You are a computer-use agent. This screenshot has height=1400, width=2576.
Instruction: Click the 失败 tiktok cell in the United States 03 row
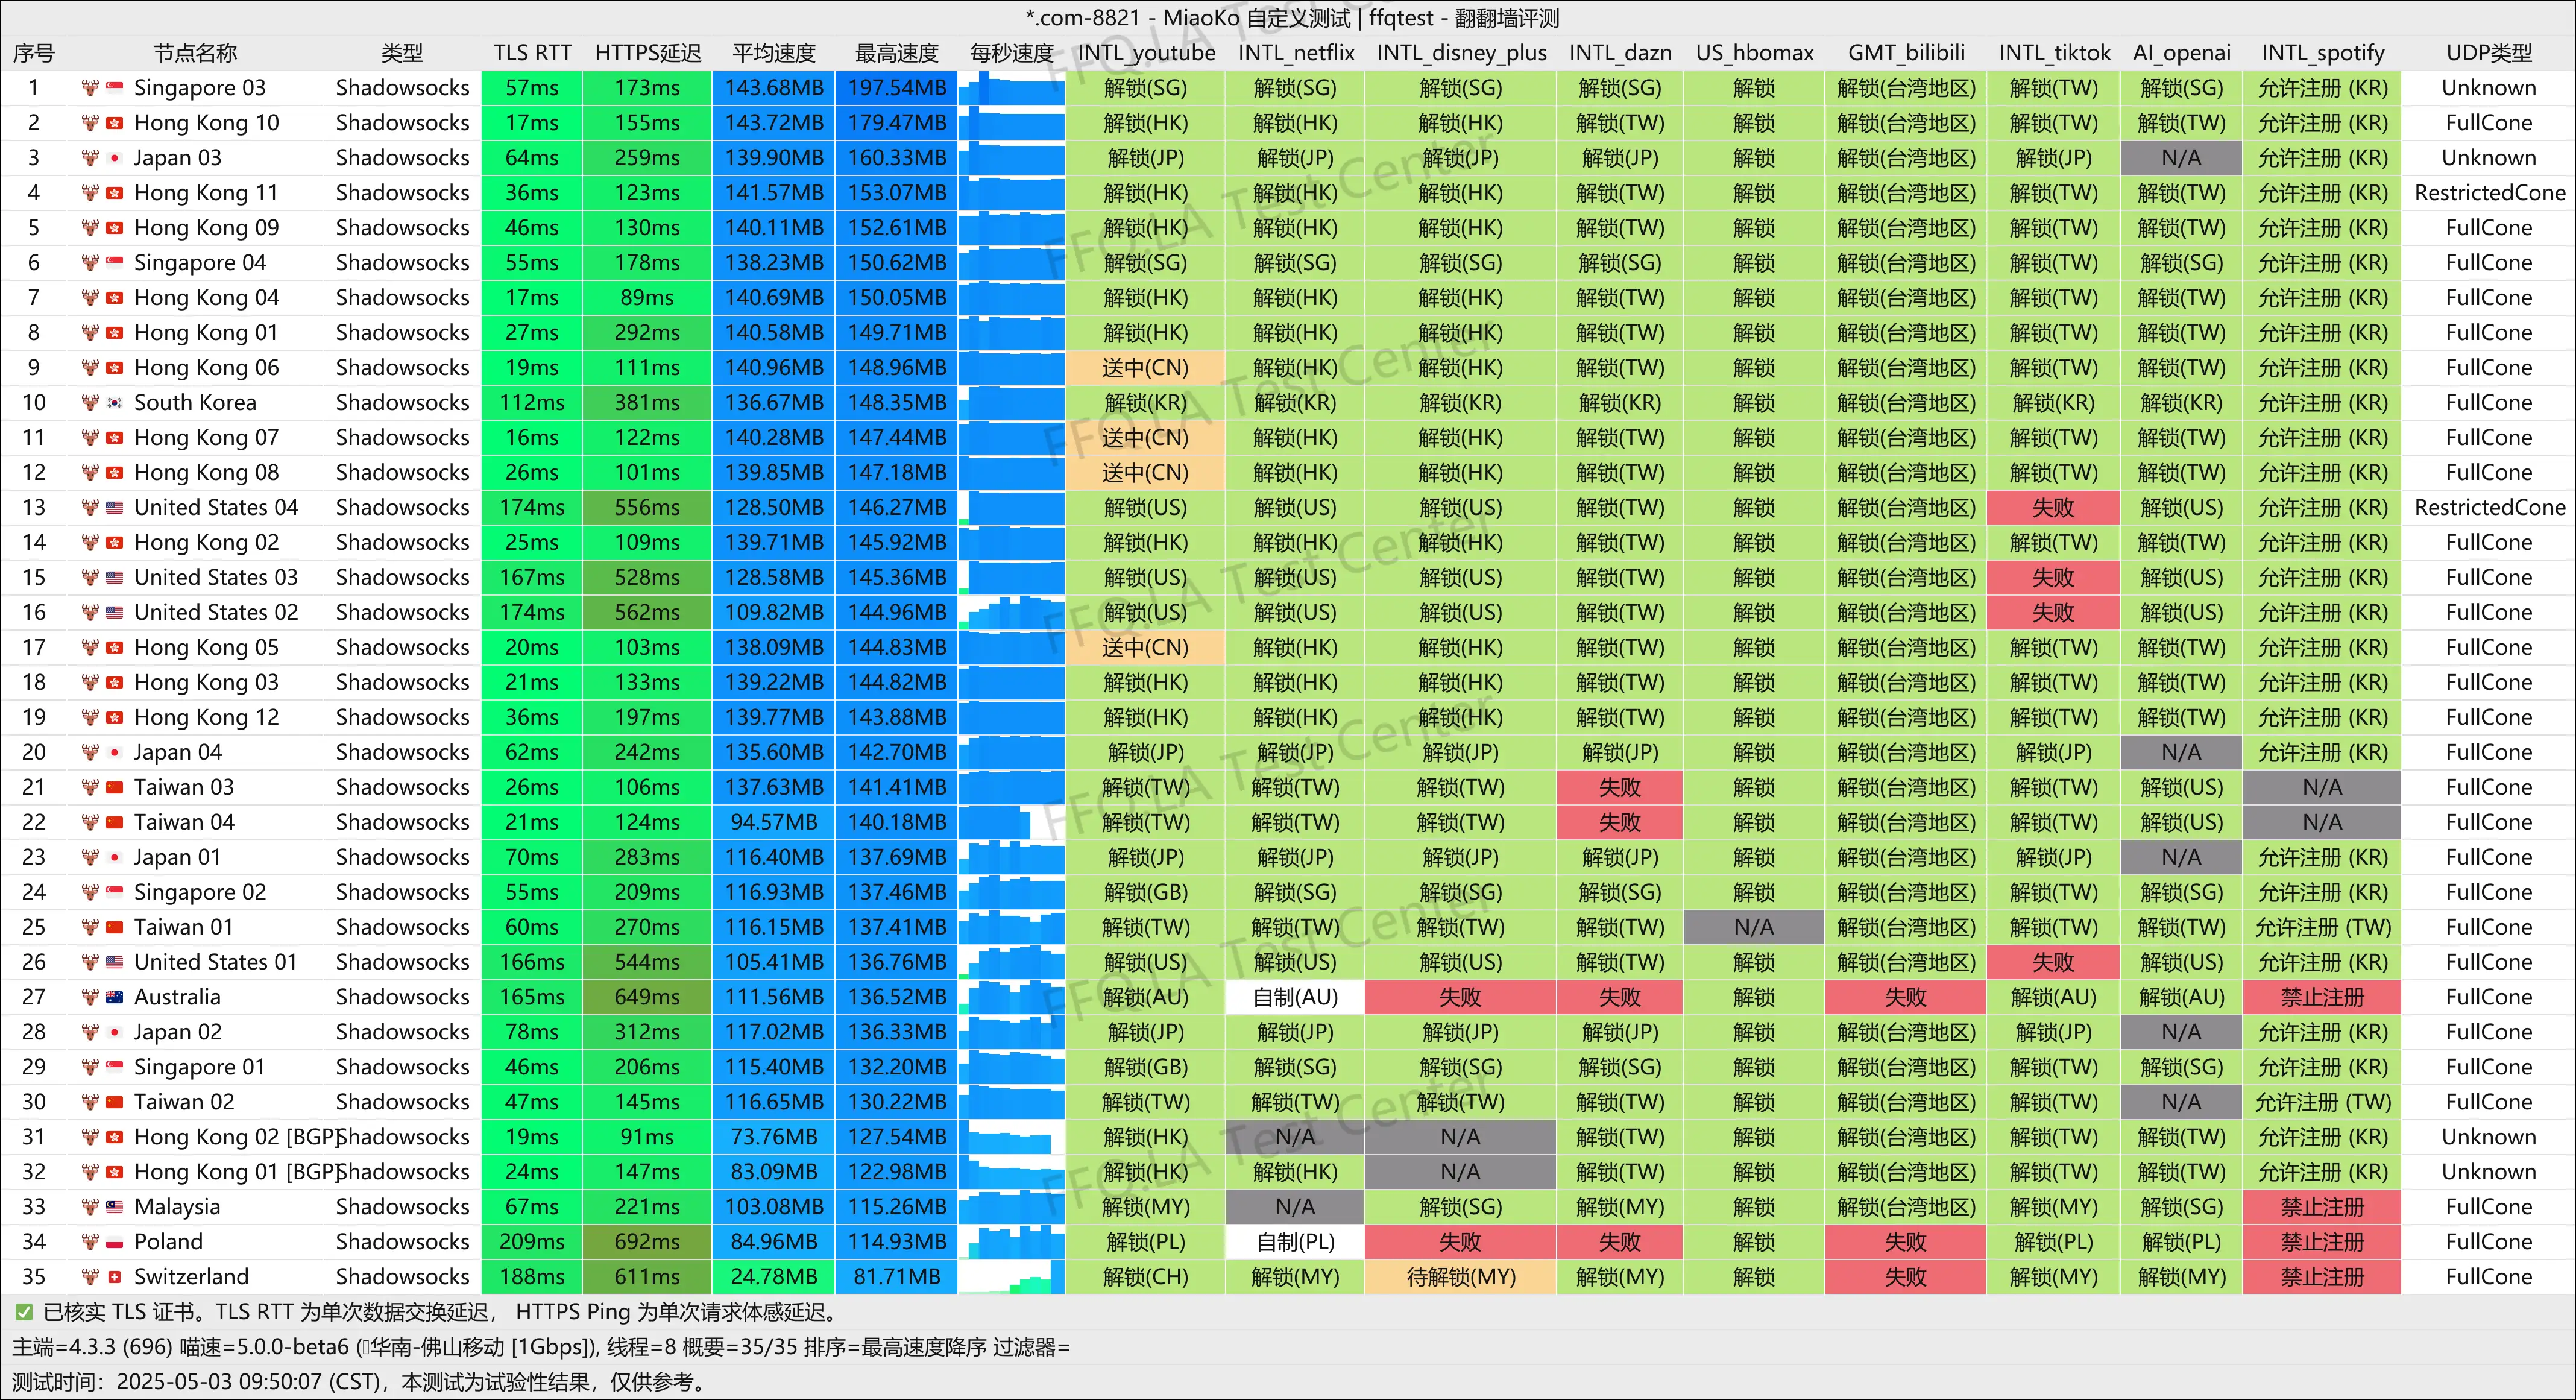2054,578
